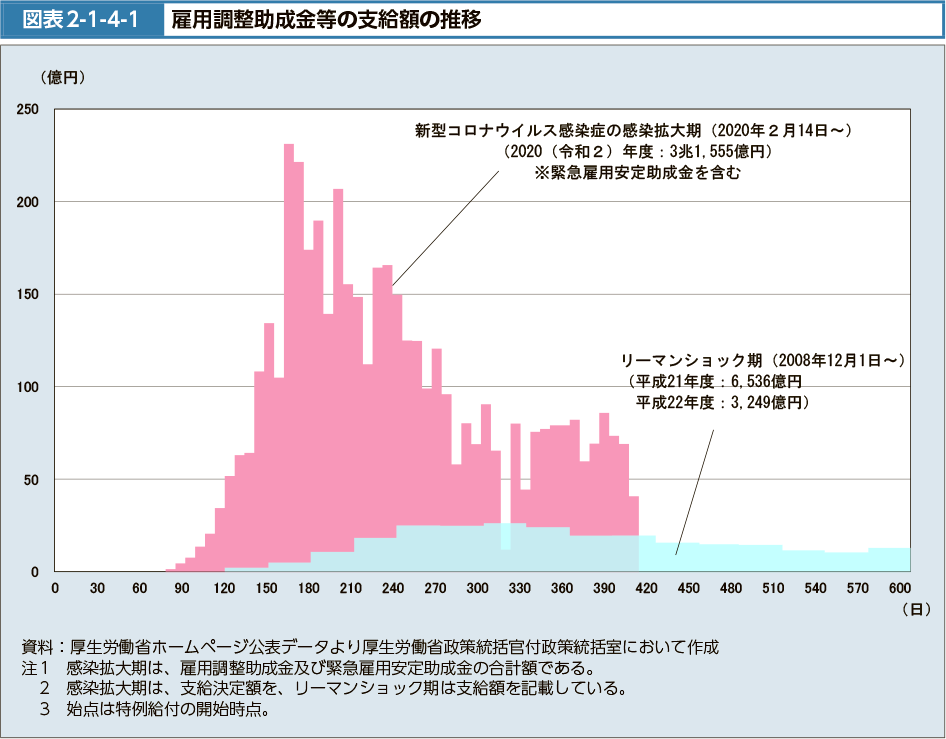Click the 平成22年度：3,249億円 annotation line
The height and width of the screenshot is (739, 946).
click(722, 402)
